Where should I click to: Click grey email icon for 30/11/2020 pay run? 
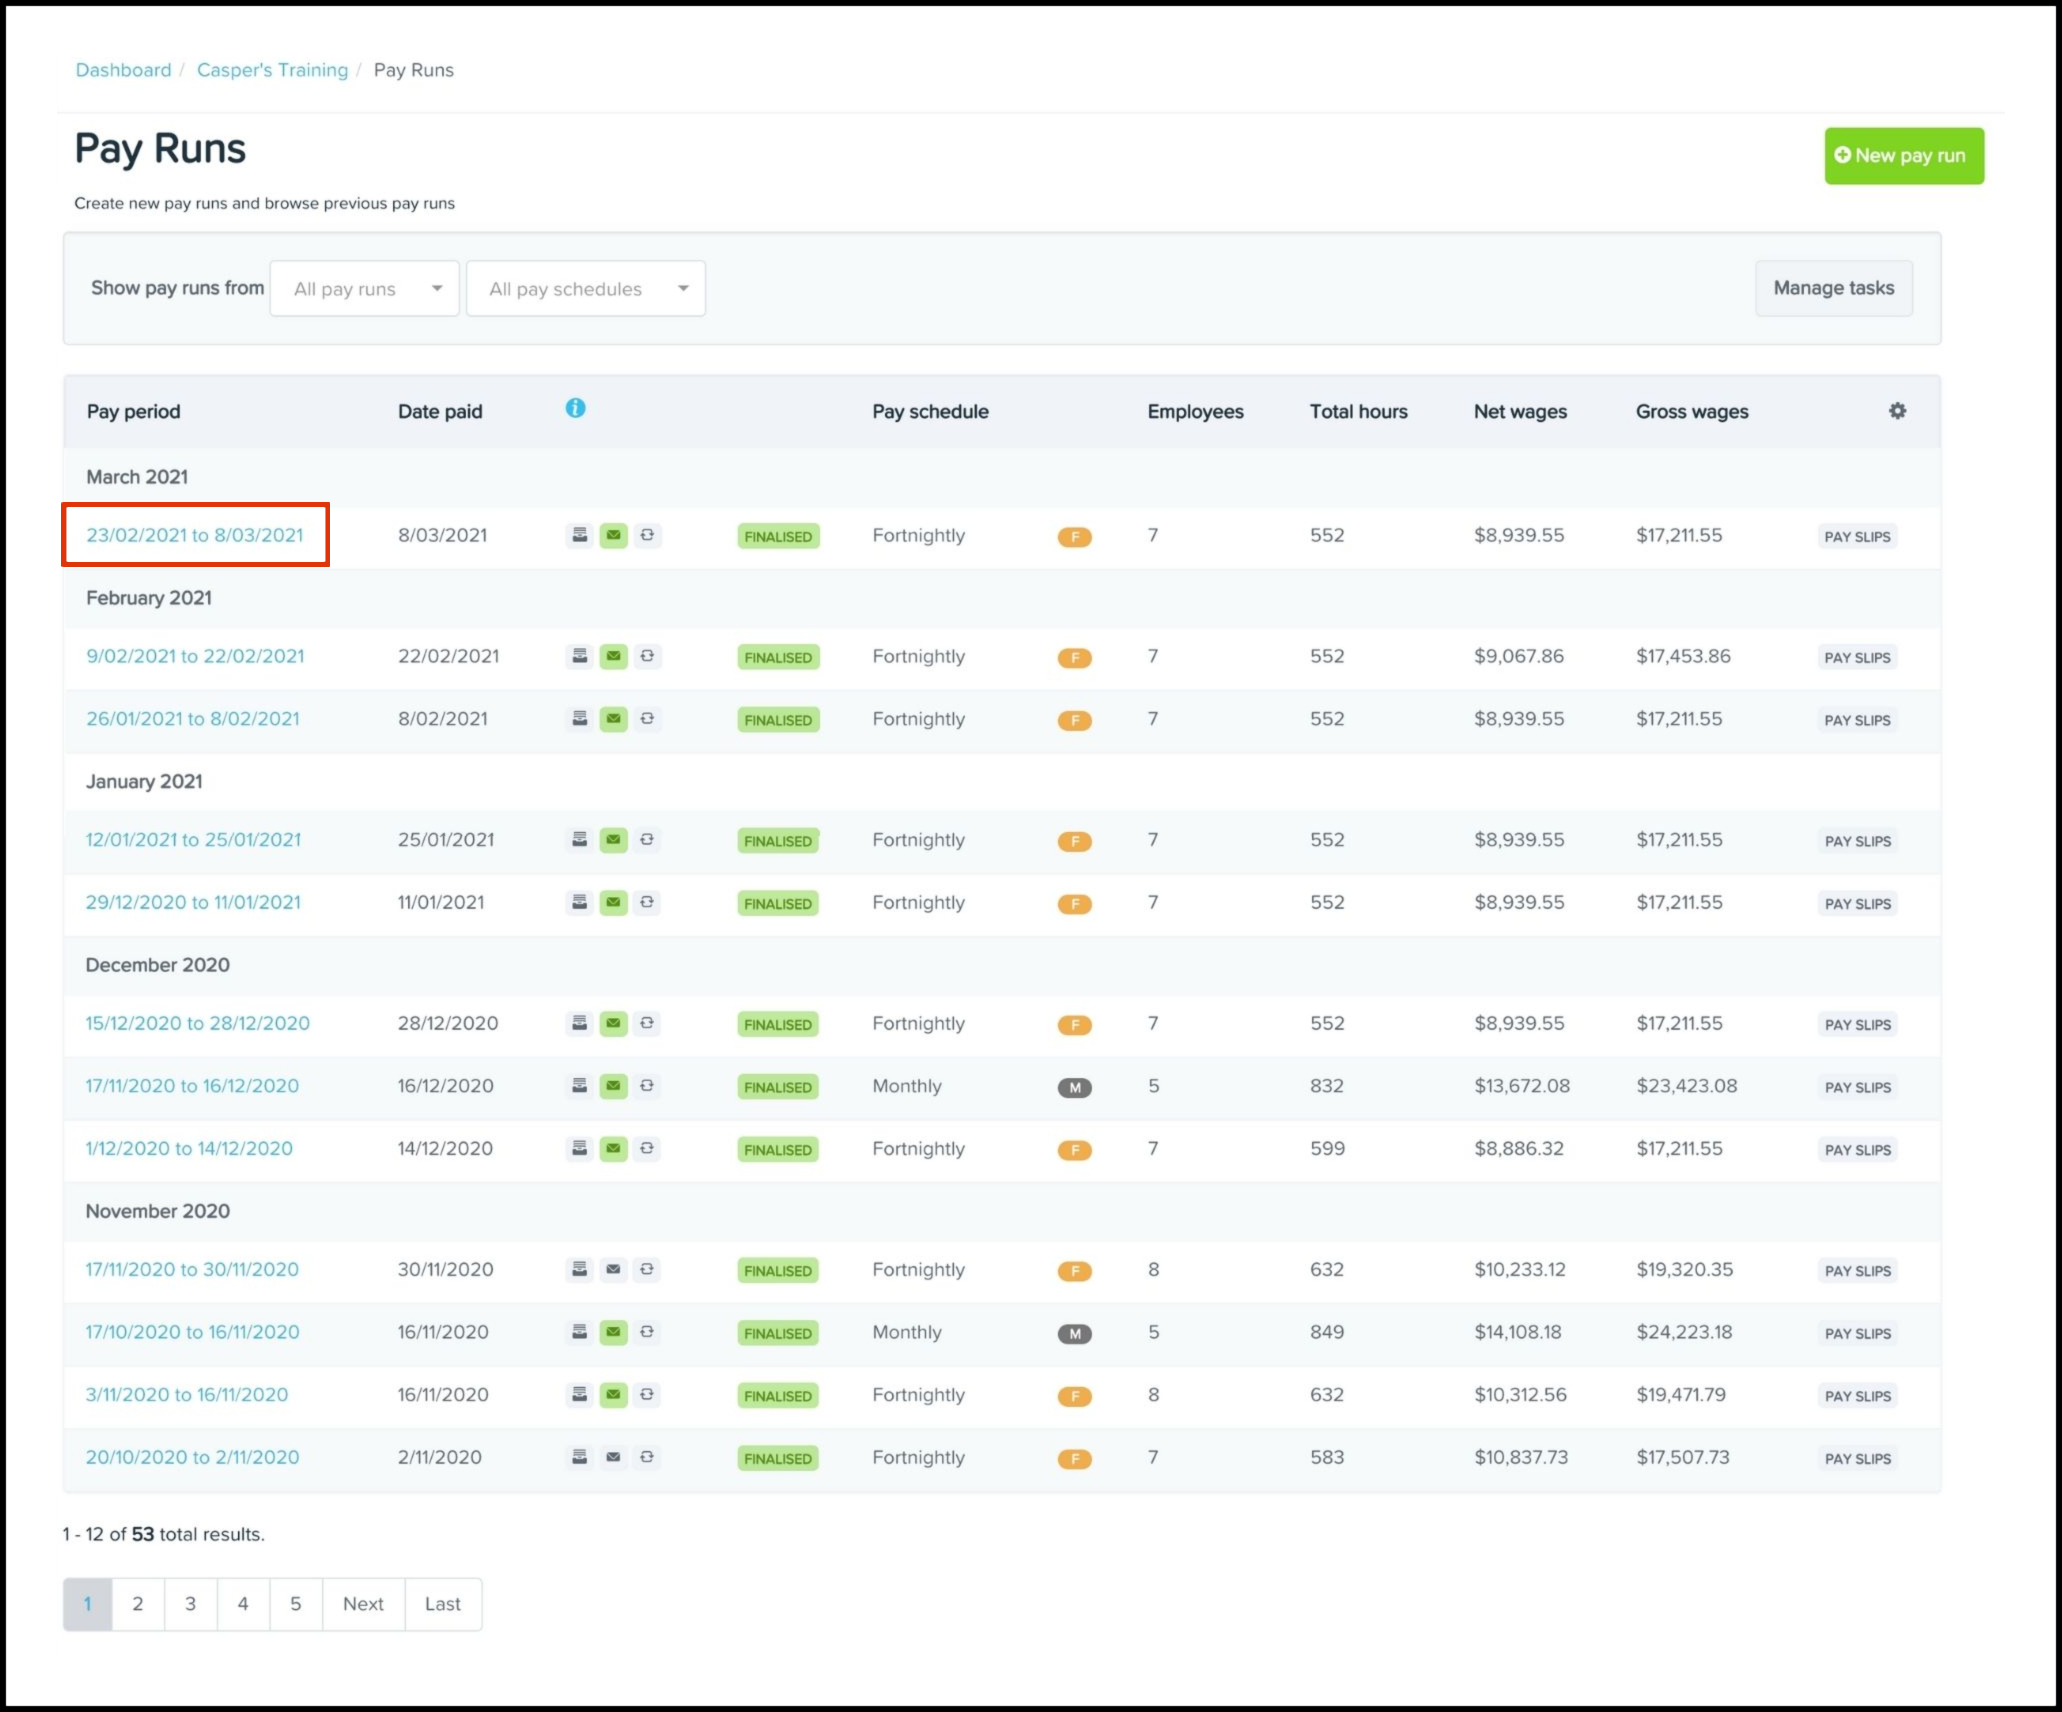[x=613, y=1270]
